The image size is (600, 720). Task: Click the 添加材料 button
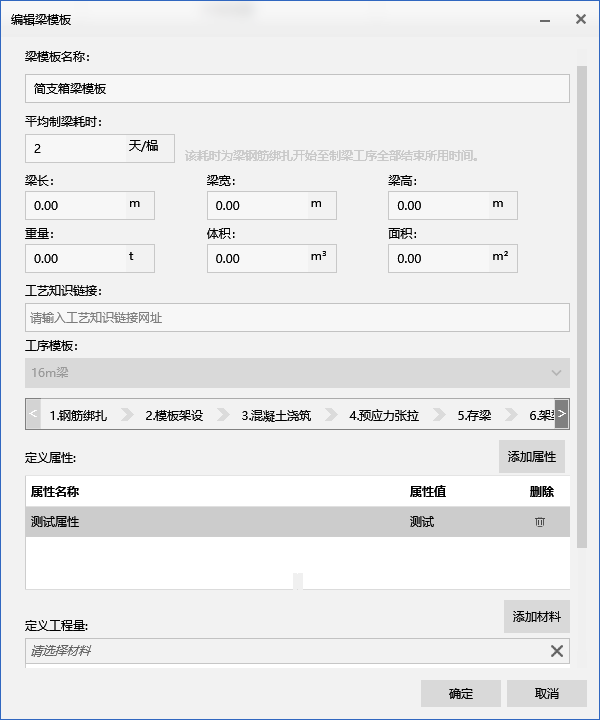click(537, 616)
